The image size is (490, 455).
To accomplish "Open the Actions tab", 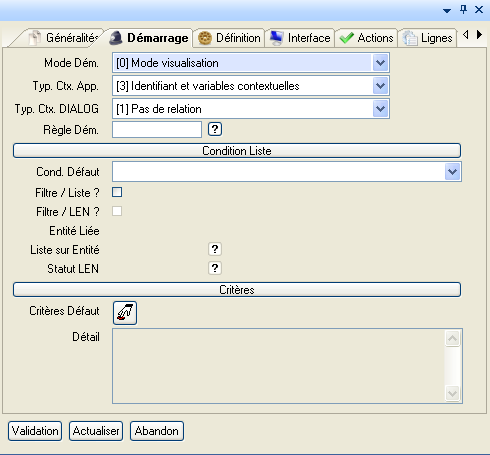I will [366, 38].
